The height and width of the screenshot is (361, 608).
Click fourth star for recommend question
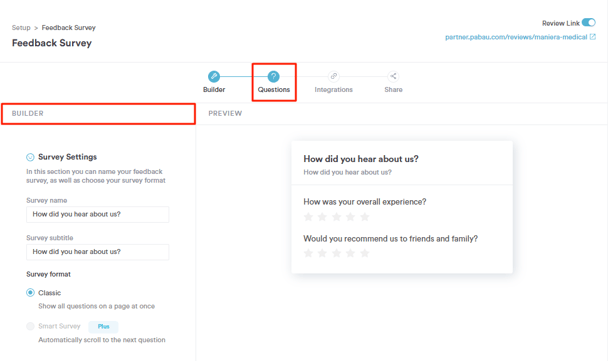[351, 253]
